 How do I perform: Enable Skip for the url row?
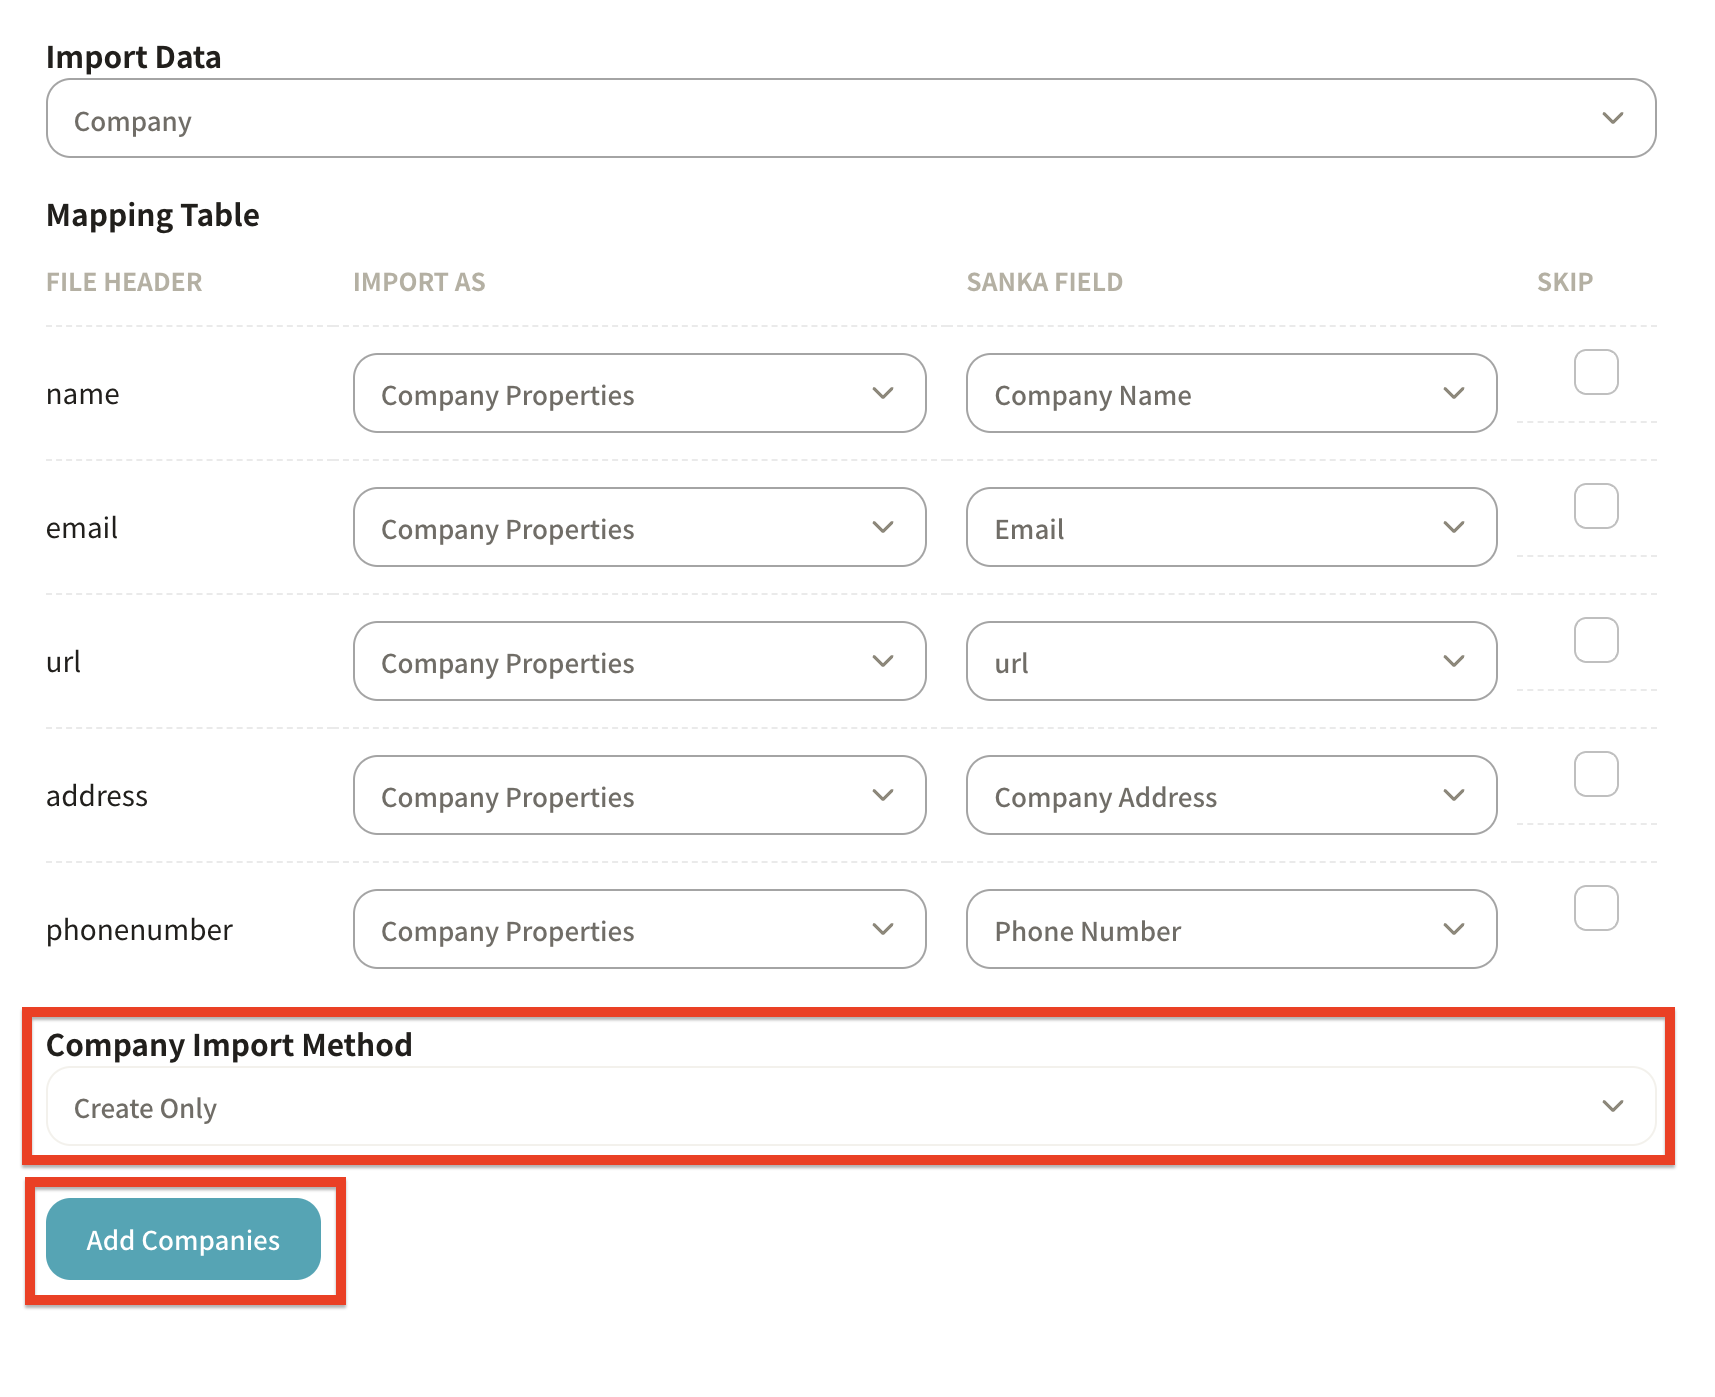tap(1595, 640)
